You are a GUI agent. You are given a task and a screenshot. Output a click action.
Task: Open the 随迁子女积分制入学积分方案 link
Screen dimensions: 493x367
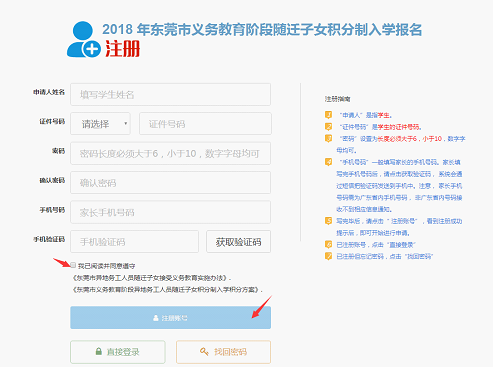pyautogui.click(x=166, y=289)
